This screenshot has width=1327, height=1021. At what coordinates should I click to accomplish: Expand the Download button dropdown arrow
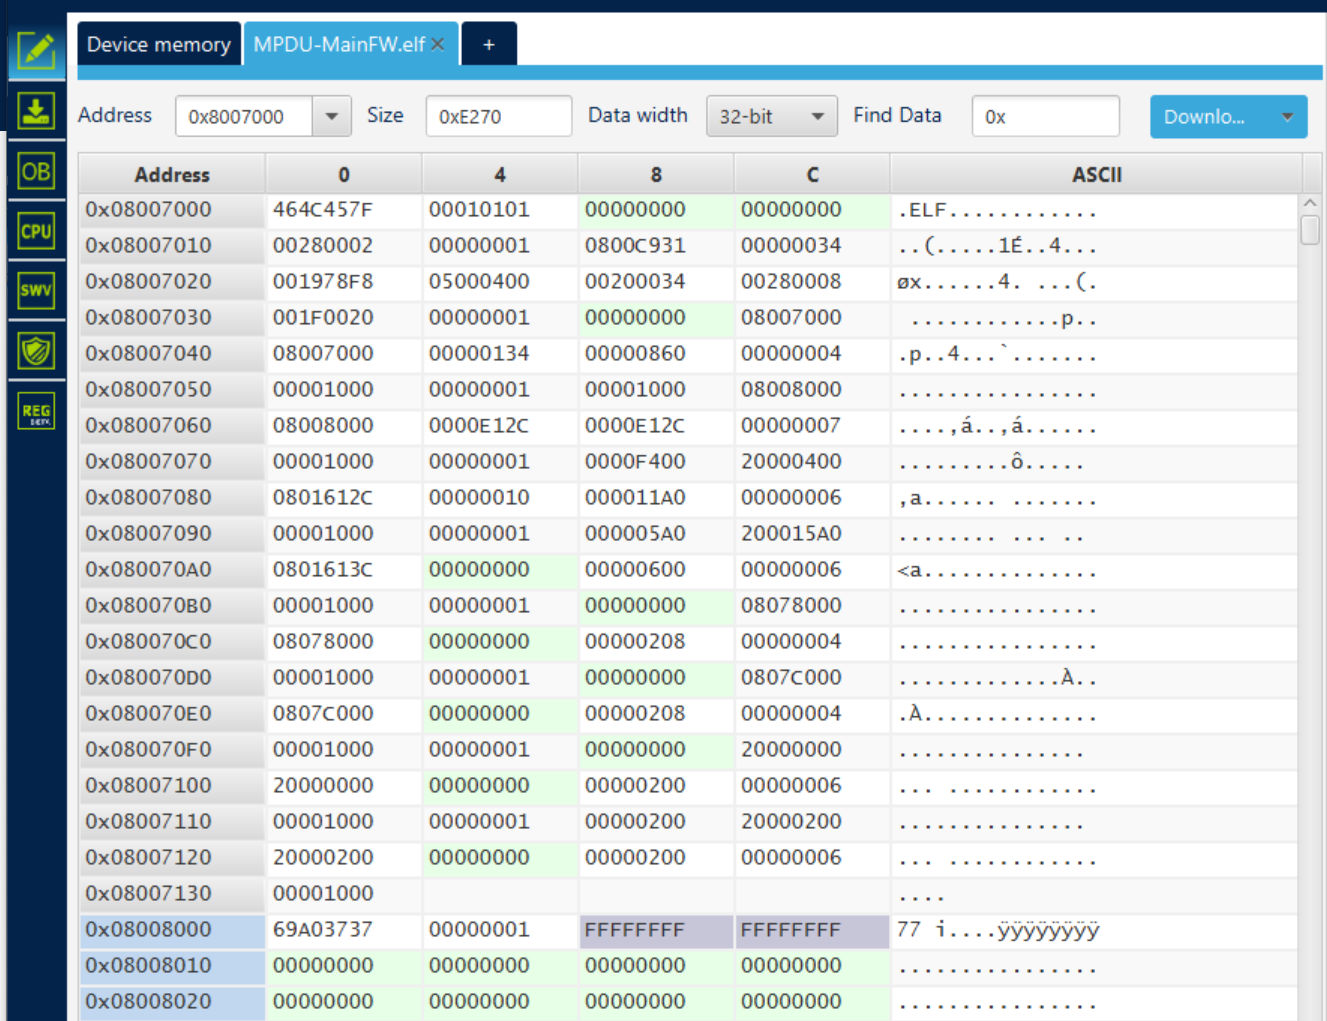click(x=1288, y=116)
